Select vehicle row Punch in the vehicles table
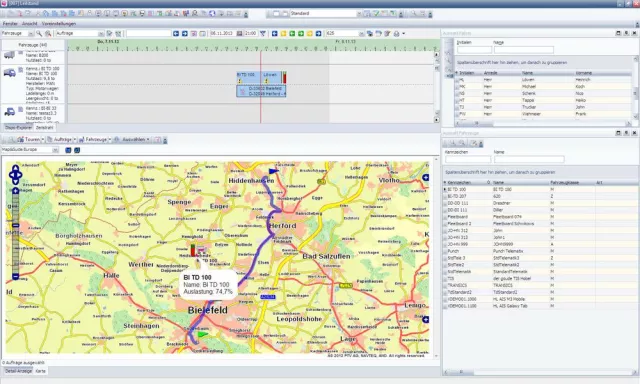 coord(540,251)
